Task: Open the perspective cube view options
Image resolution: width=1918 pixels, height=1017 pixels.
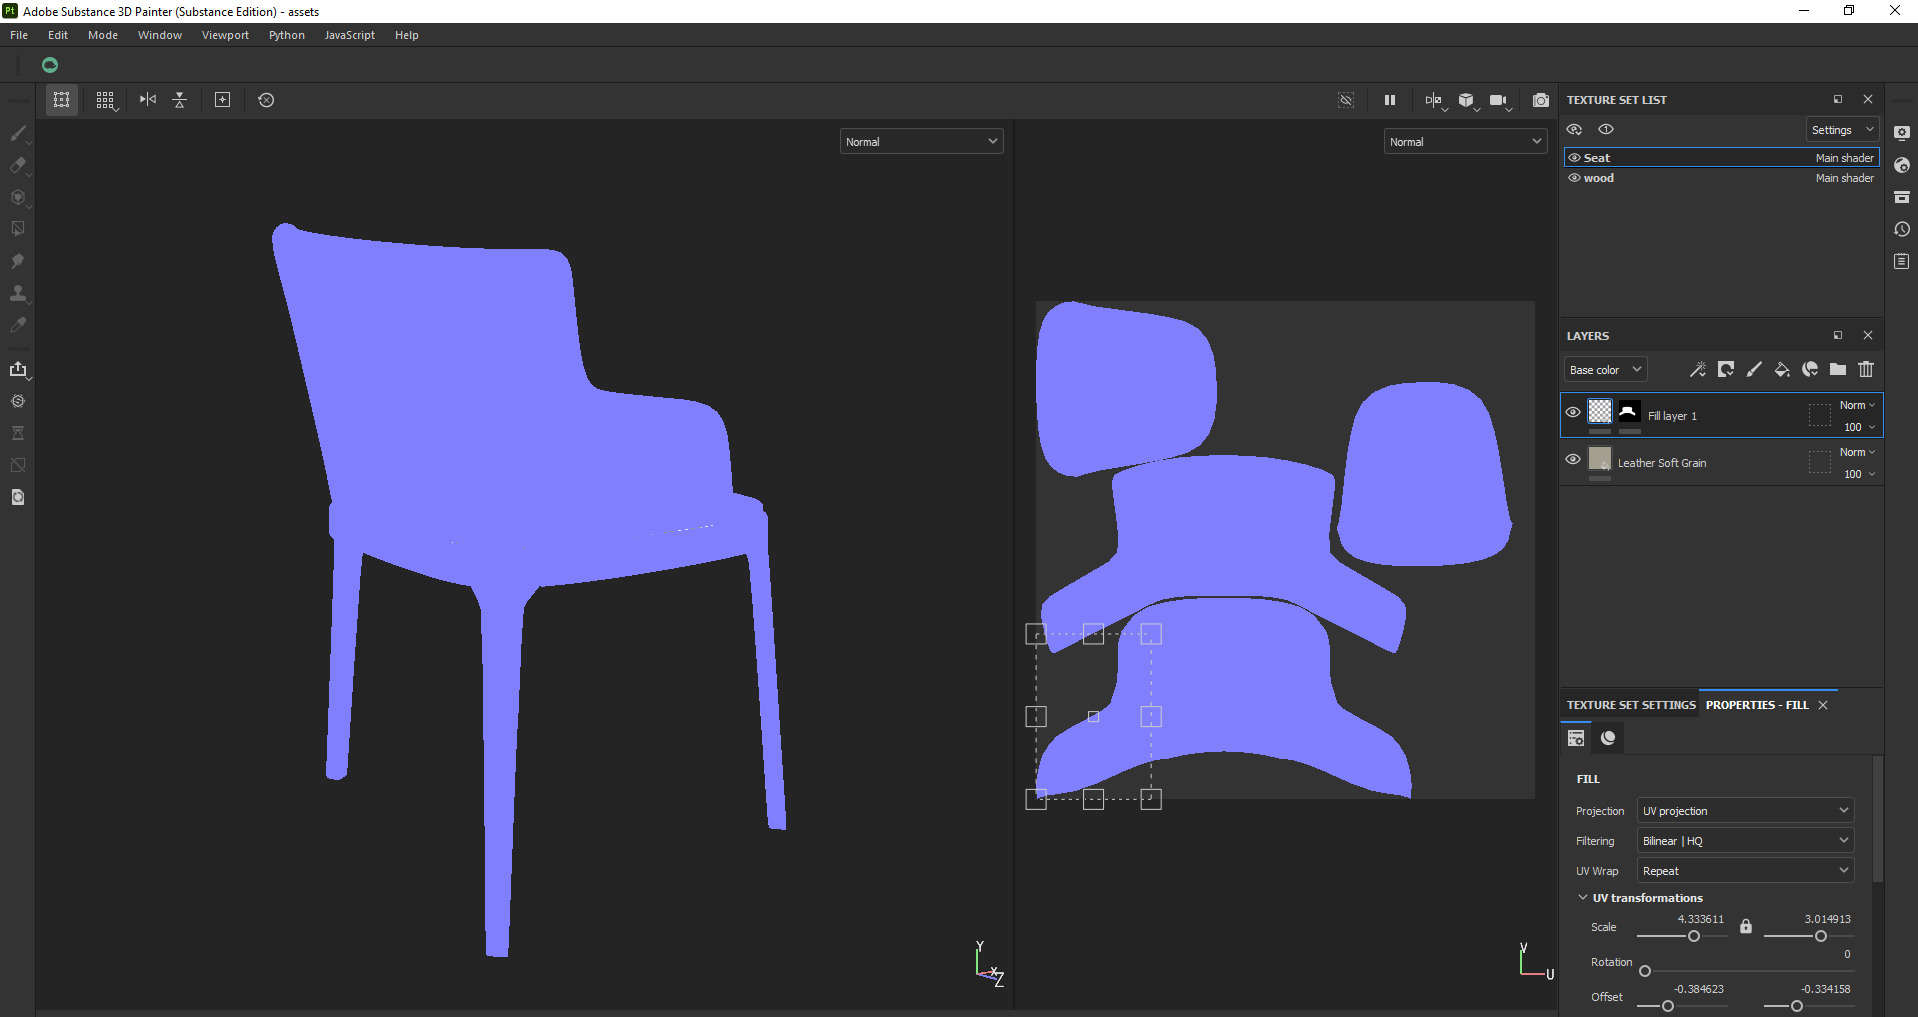Action: (x=1467, y=100)
